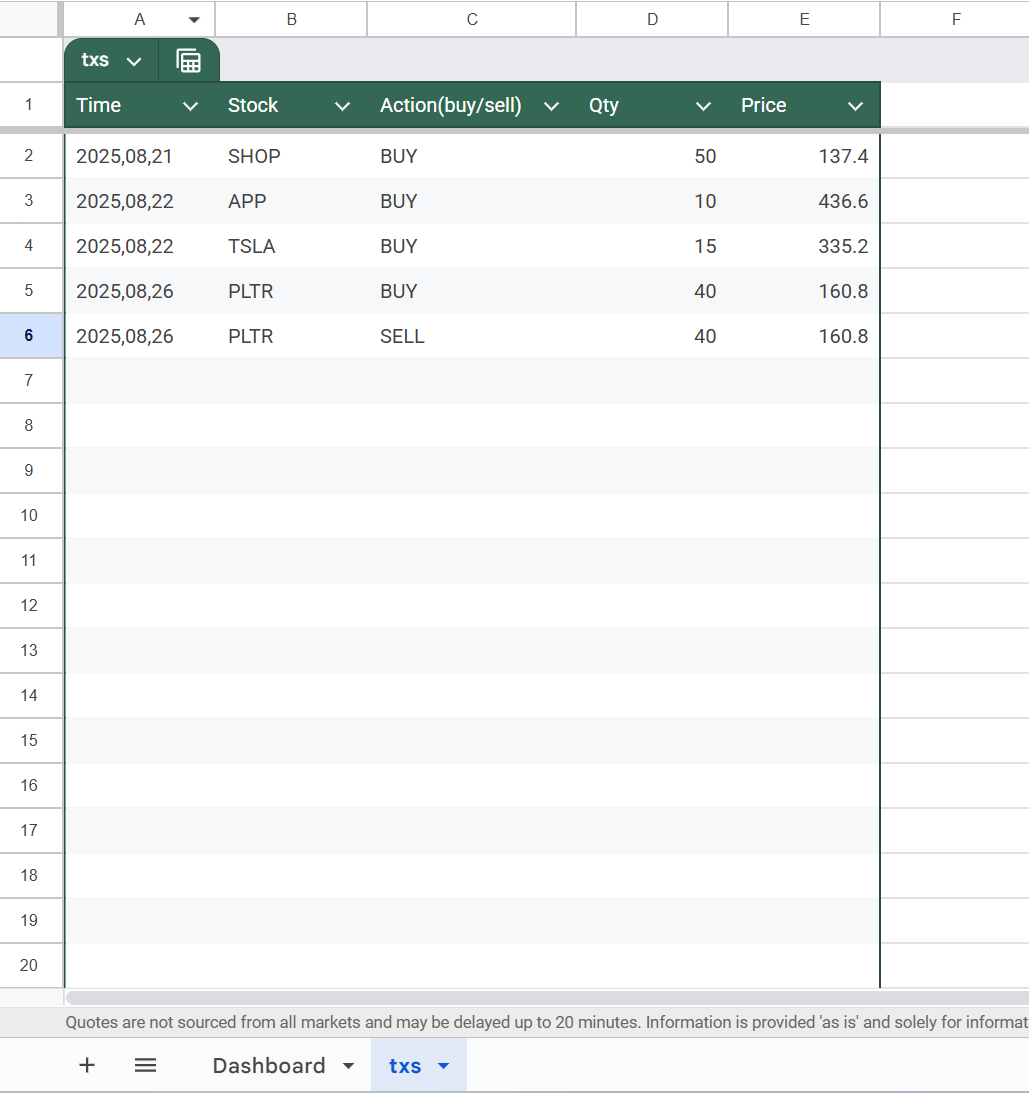Image resolution: width=1029 pixels, height=1093 pixels.
Task: Open the Action(buy/sell) column dropdown
Action: pyautogui.click(x=550, y=106)
